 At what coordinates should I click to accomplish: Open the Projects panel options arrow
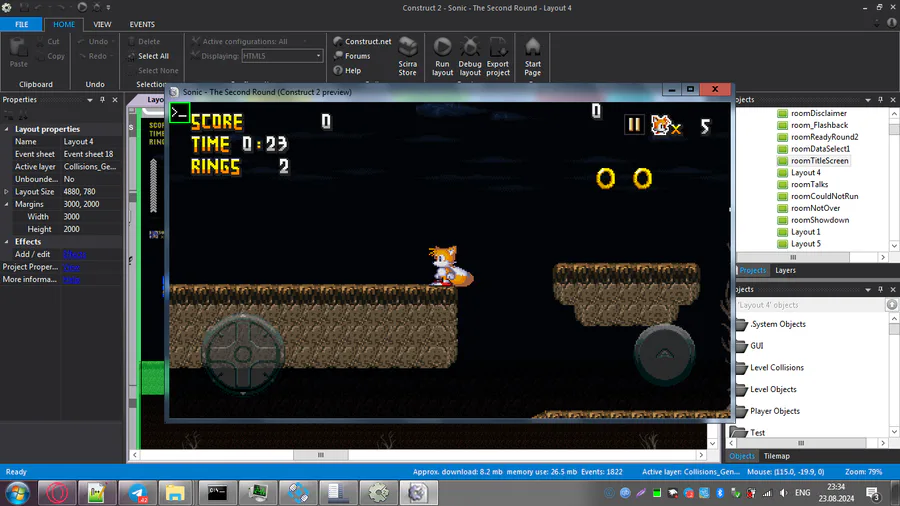868,100
